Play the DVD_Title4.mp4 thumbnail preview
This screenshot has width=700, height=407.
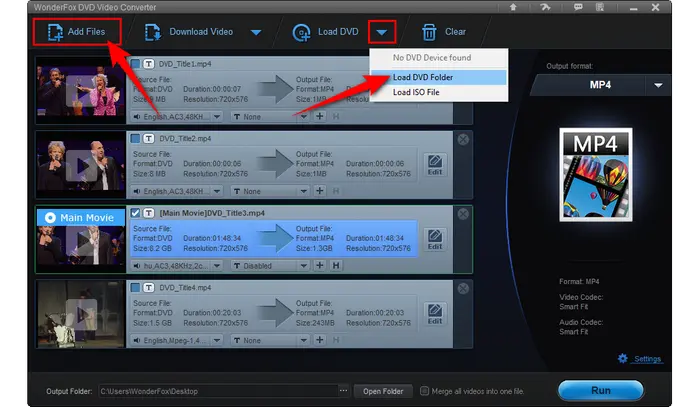point(81,314)
